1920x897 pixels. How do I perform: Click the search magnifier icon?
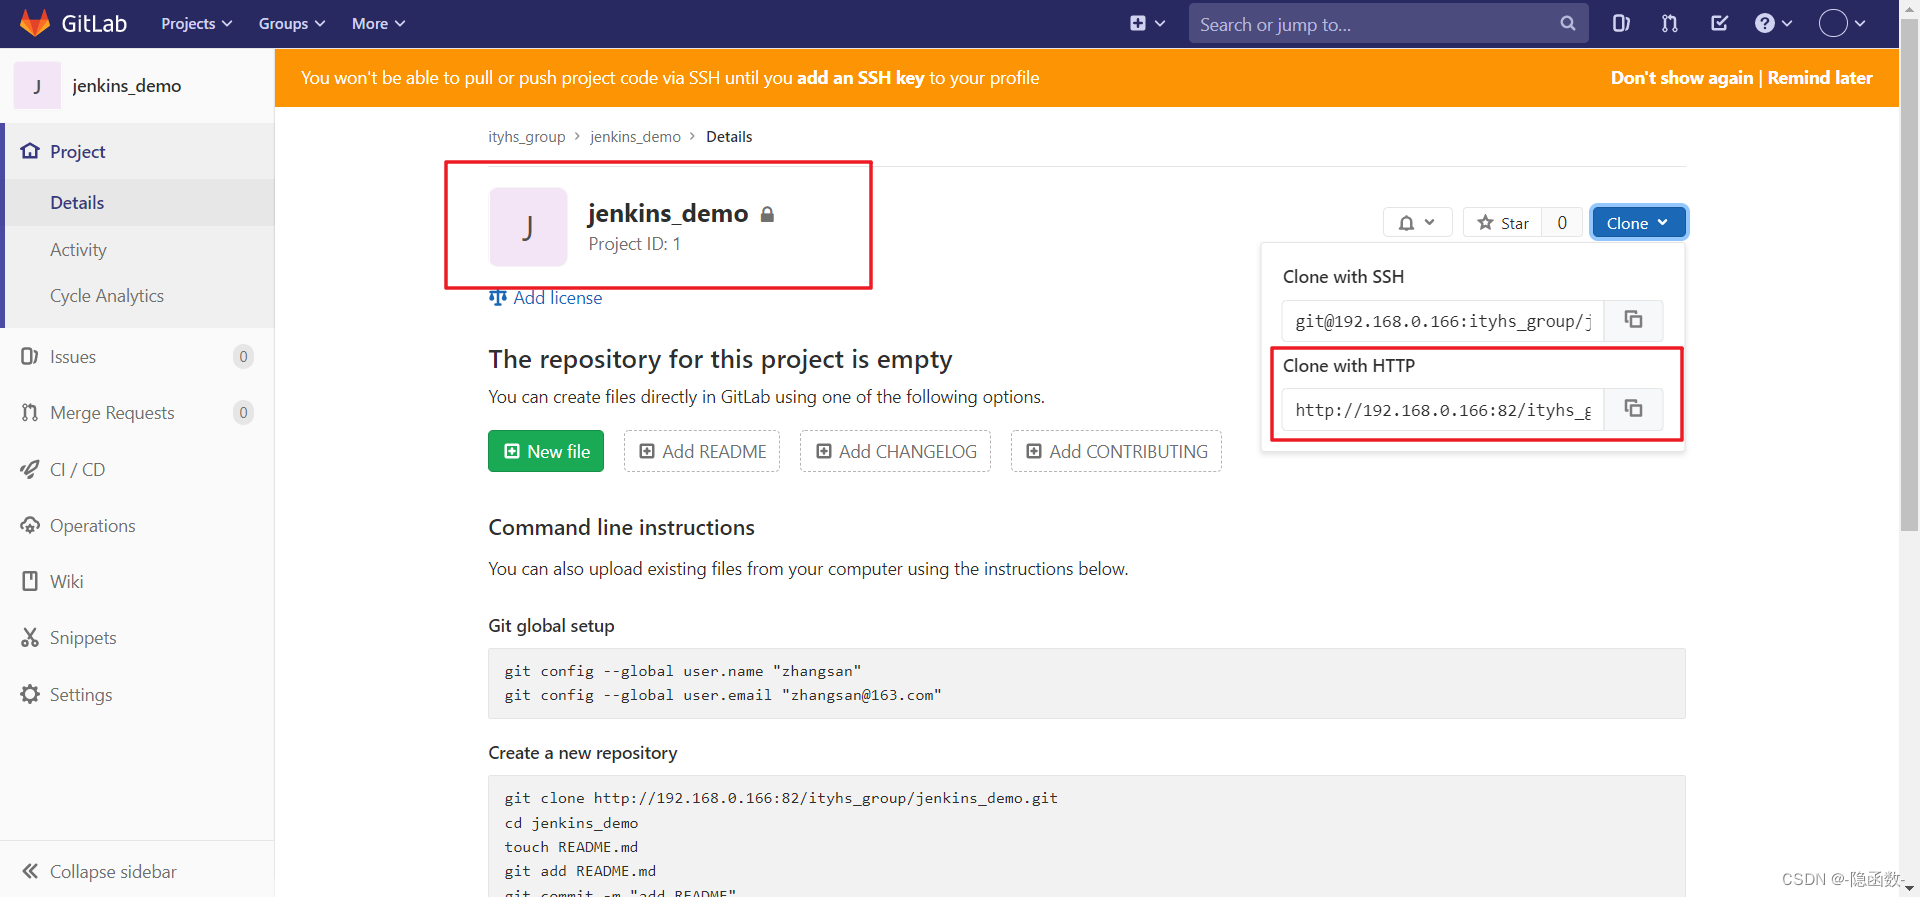click(x=1567, y=23)
